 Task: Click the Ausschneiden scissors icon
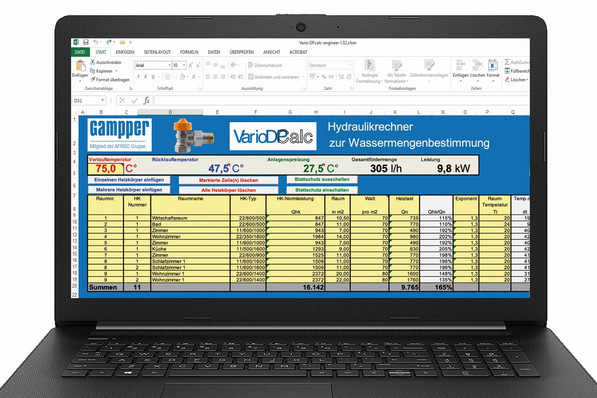coord(93,62)
